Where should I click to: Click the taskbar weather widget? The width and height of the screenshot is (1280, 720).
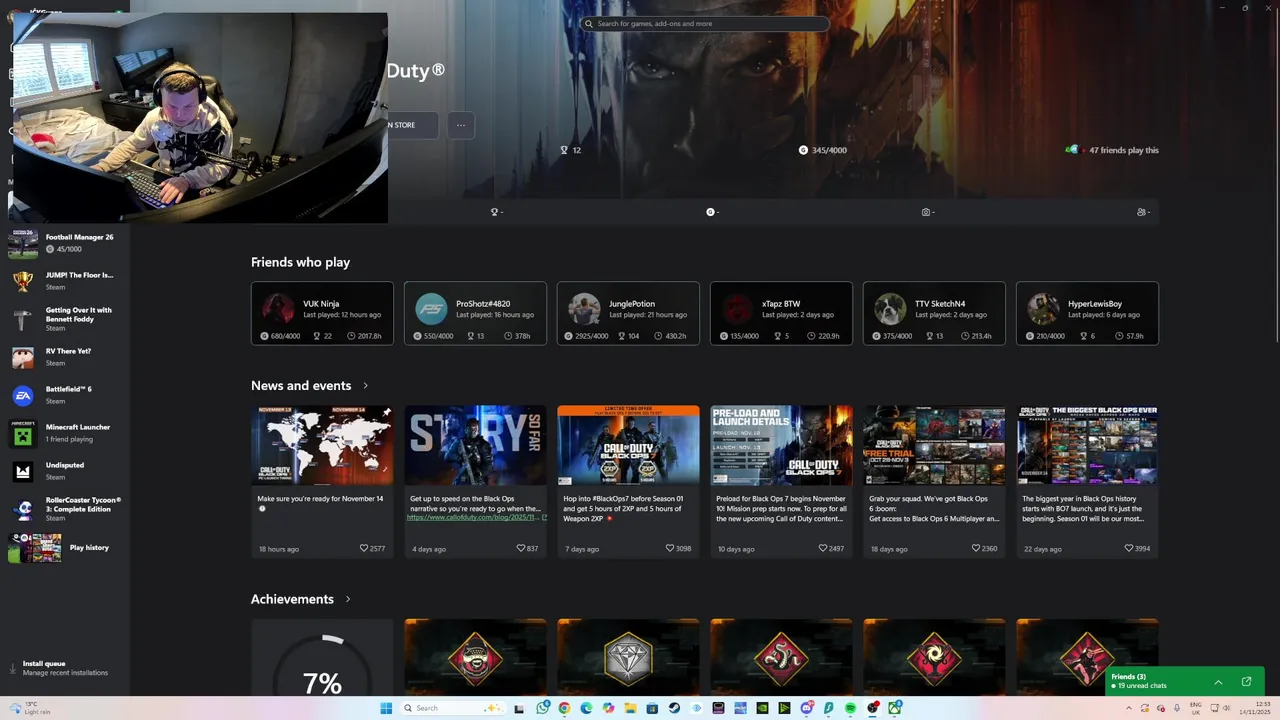click(30, 708)
